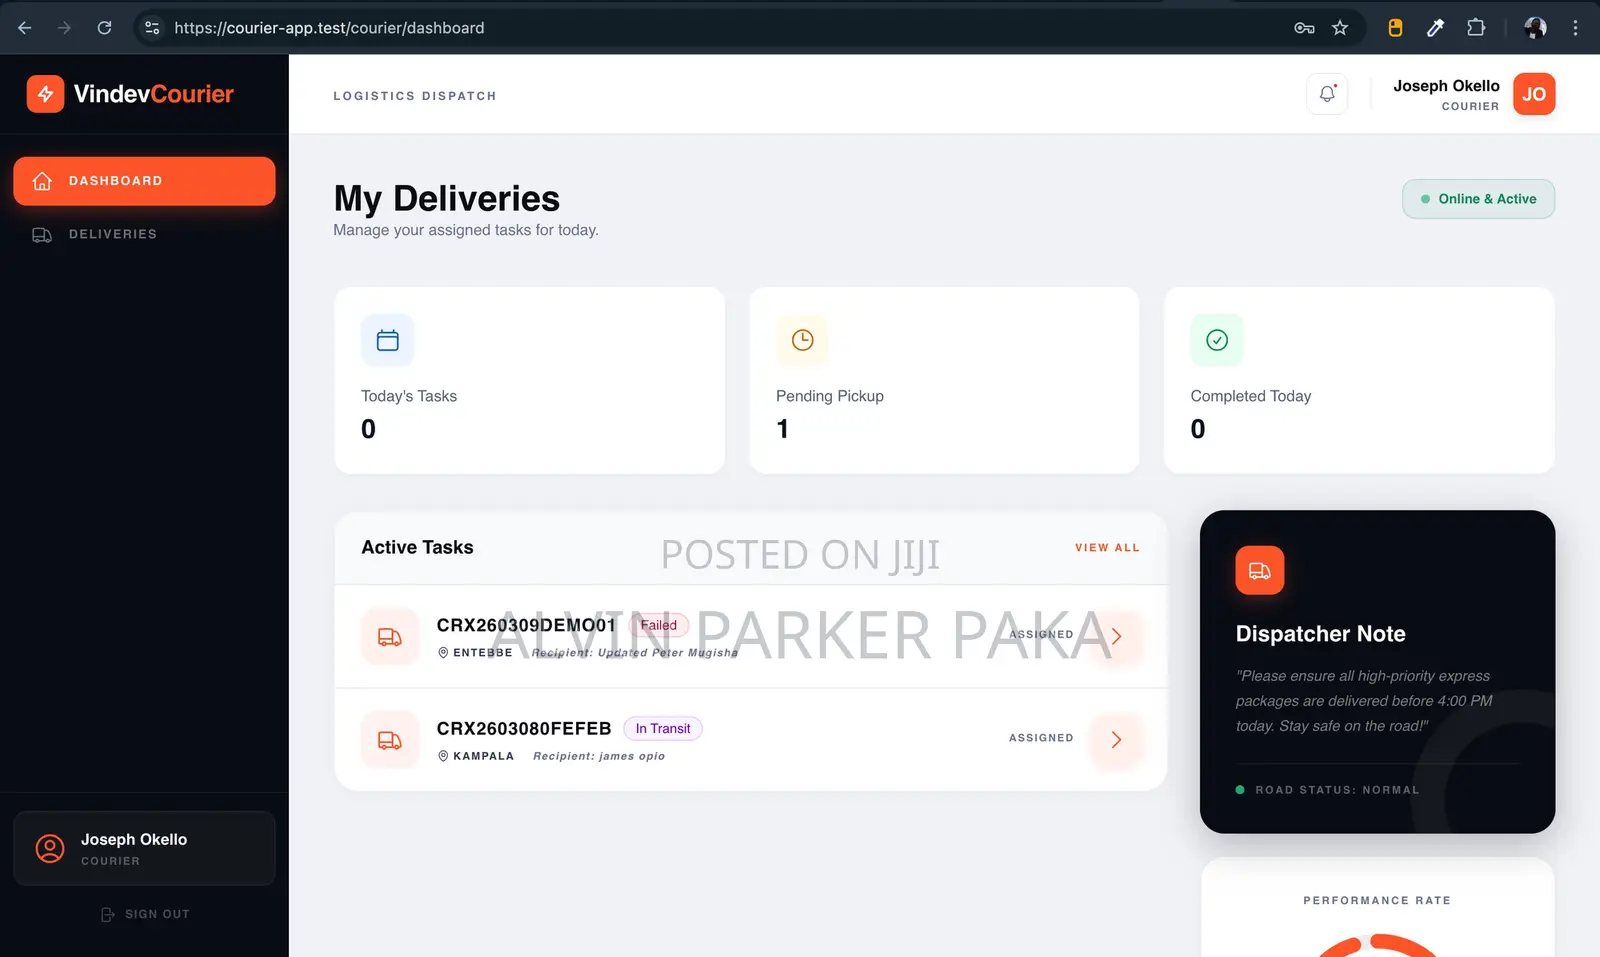Open notifications bell
Screen dimensions: 1600x957
(1327, 94)
